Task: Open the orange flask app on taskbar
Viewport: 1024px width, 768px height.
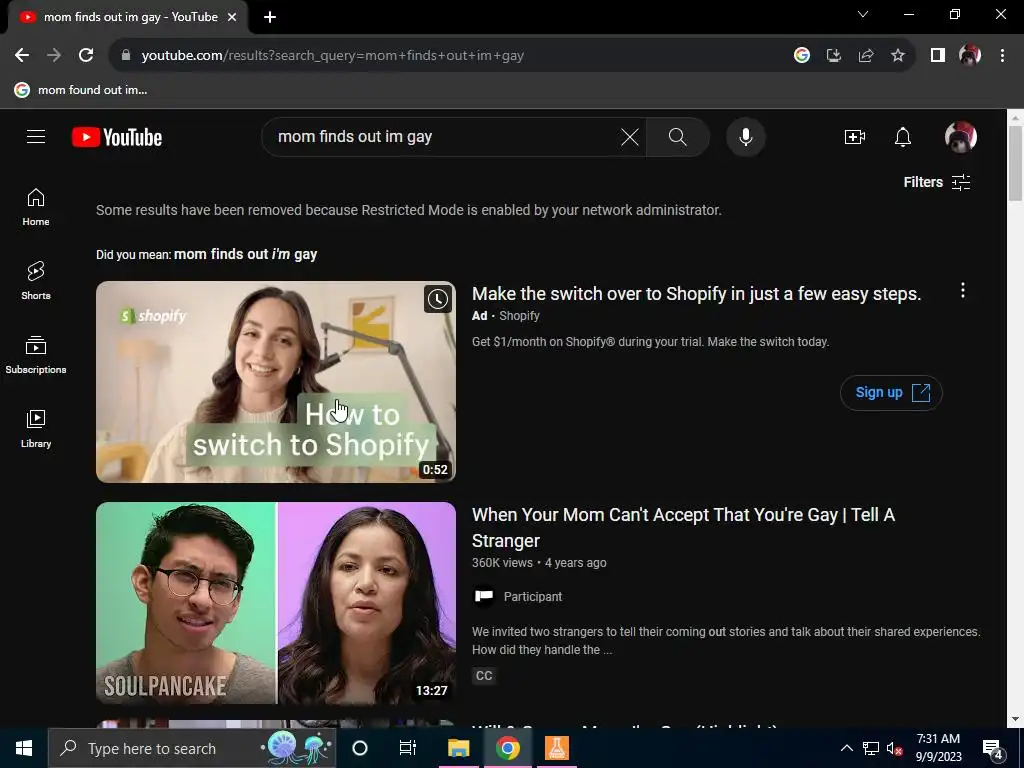Action: coord(556,748)
